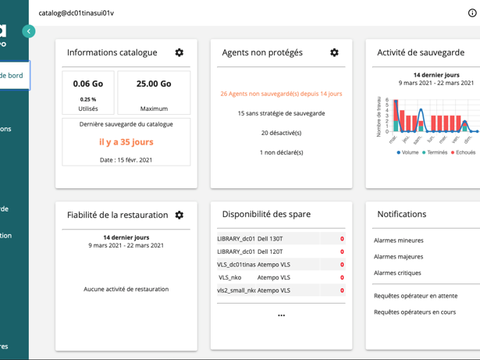Click 'LIBRARY_dc01' row with Dell 120T

(x=281, y=252)
